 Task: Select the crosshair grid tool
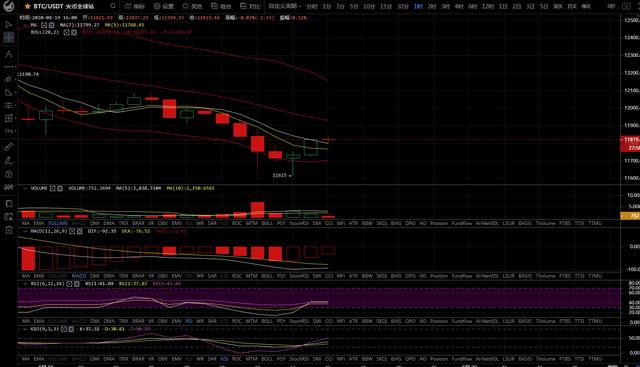(9, 38)
